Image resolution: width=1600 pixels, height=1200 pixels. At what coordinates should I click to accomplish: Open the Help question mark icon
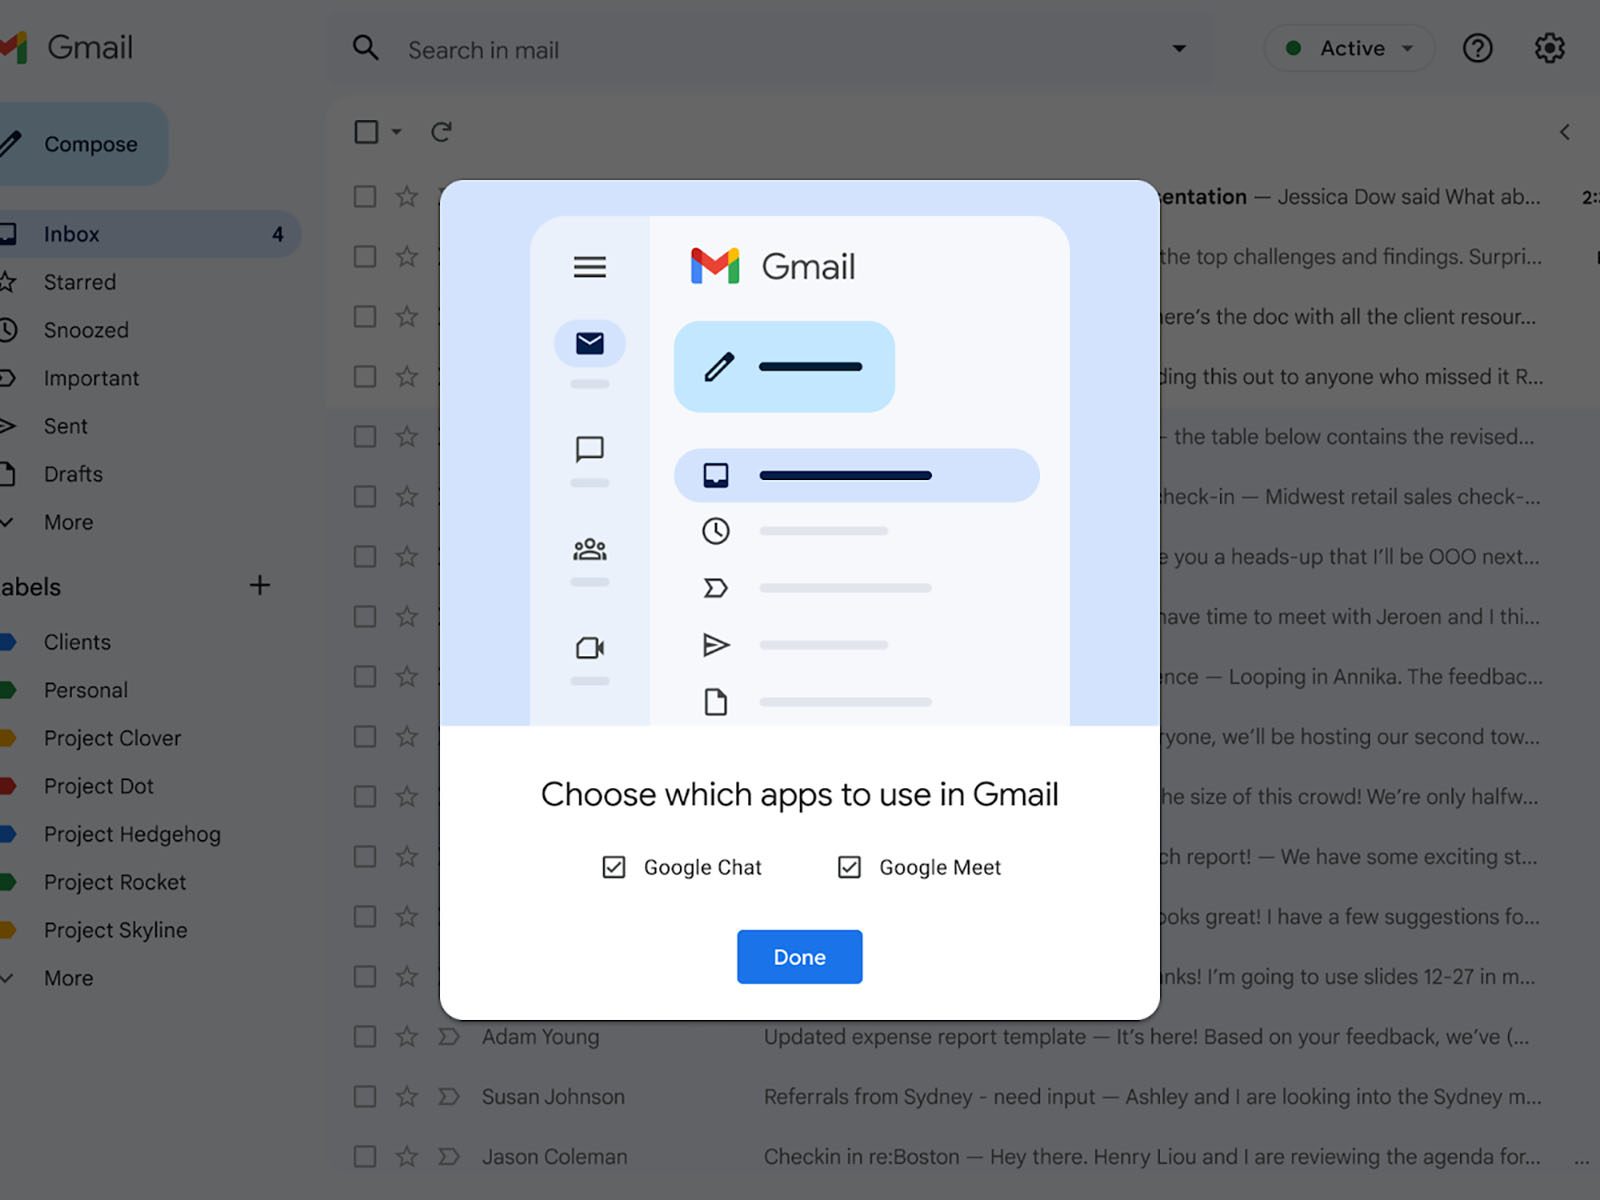click(x=1477, y=48)
